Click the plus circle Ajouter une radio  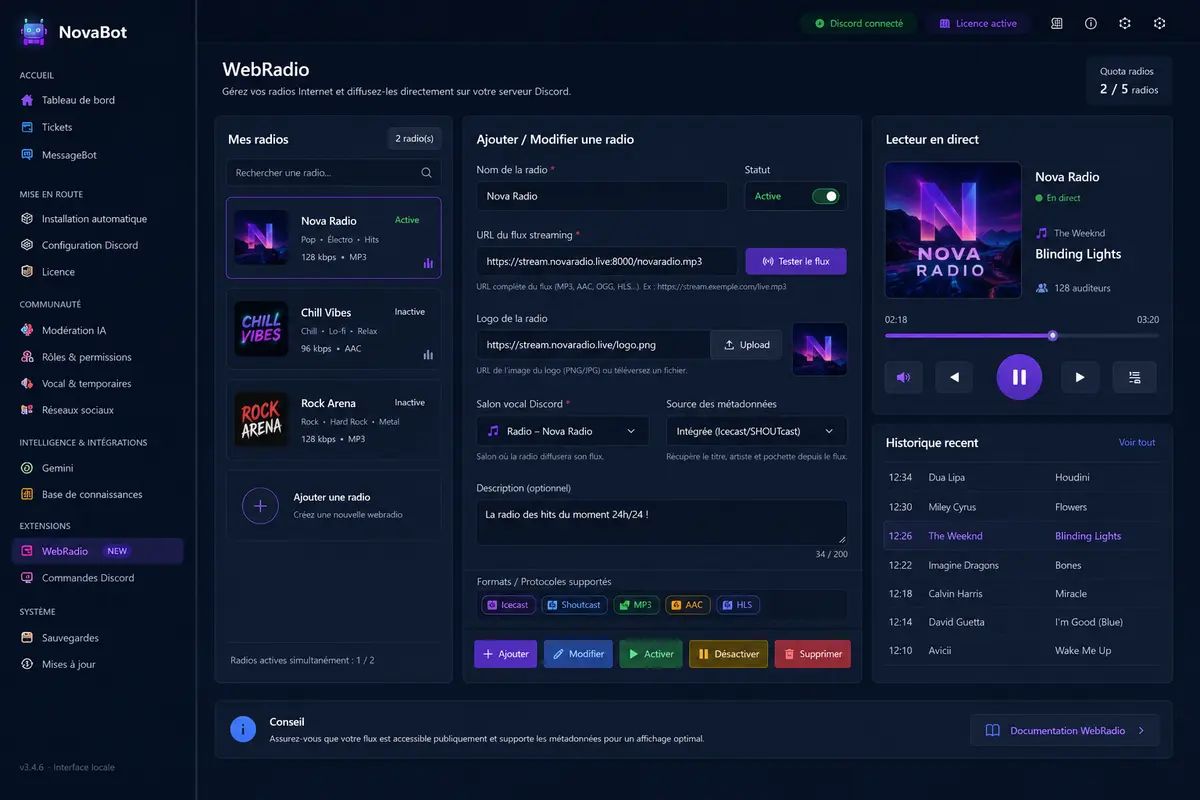[x=260, y=506]
